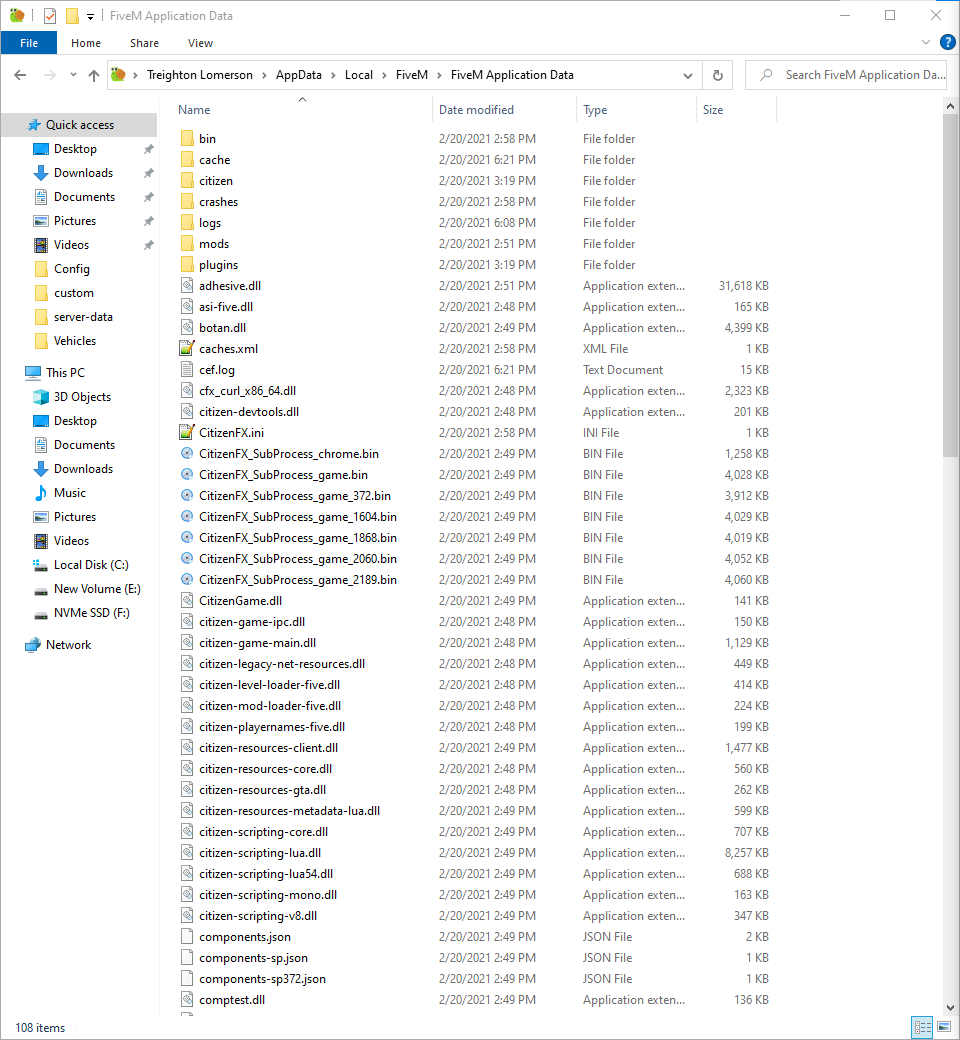
Task: Click the Music note icon in sidebar
Action: pos(41,493)
